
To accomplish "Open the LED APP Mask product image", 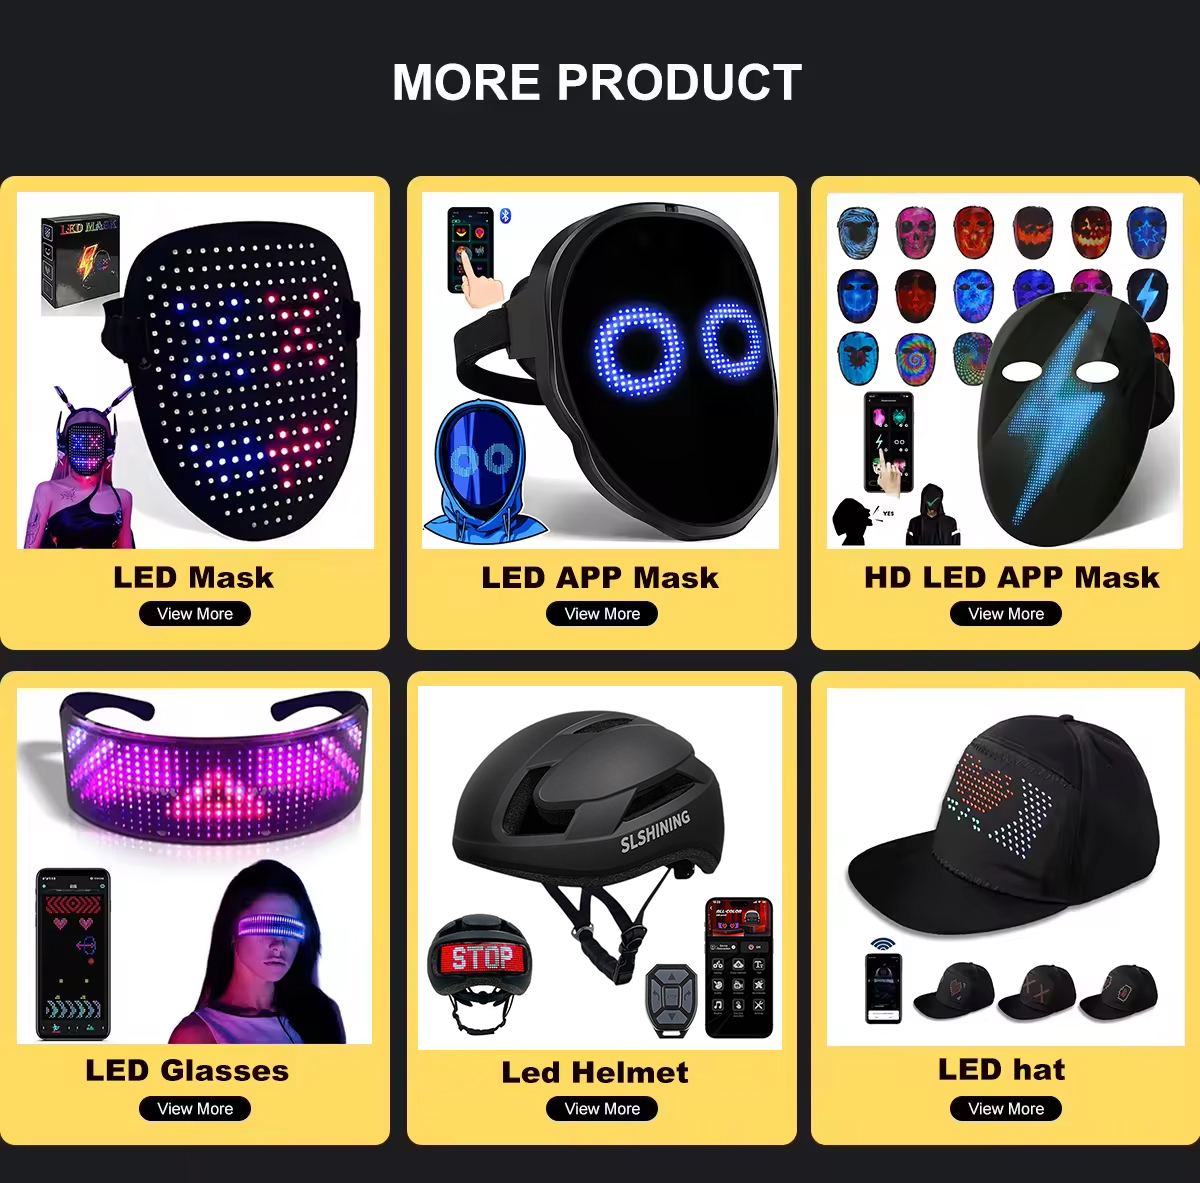I will (x=601, y=370).
